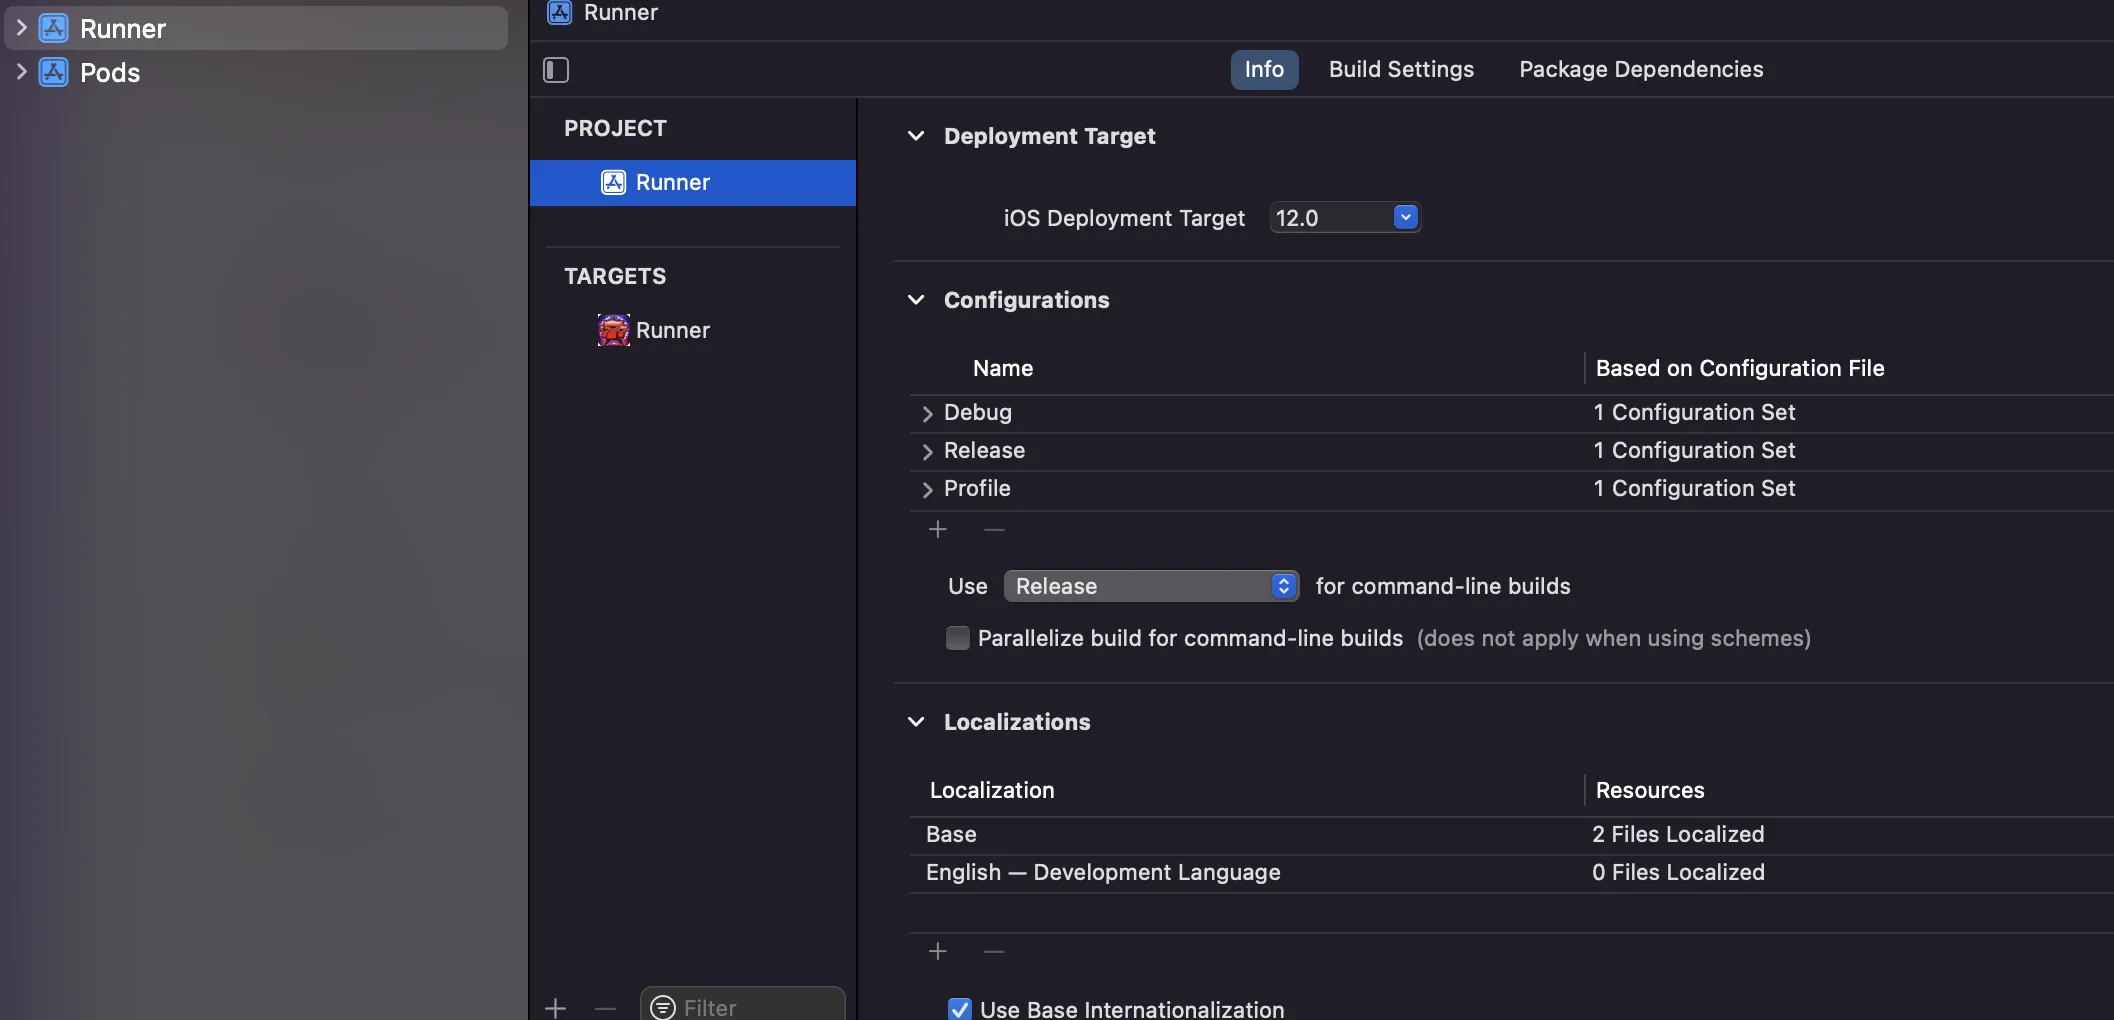This screenshot has height=1020, width=2114.
Task: Click the targets Filter input field
Action: pos(743,1005)
